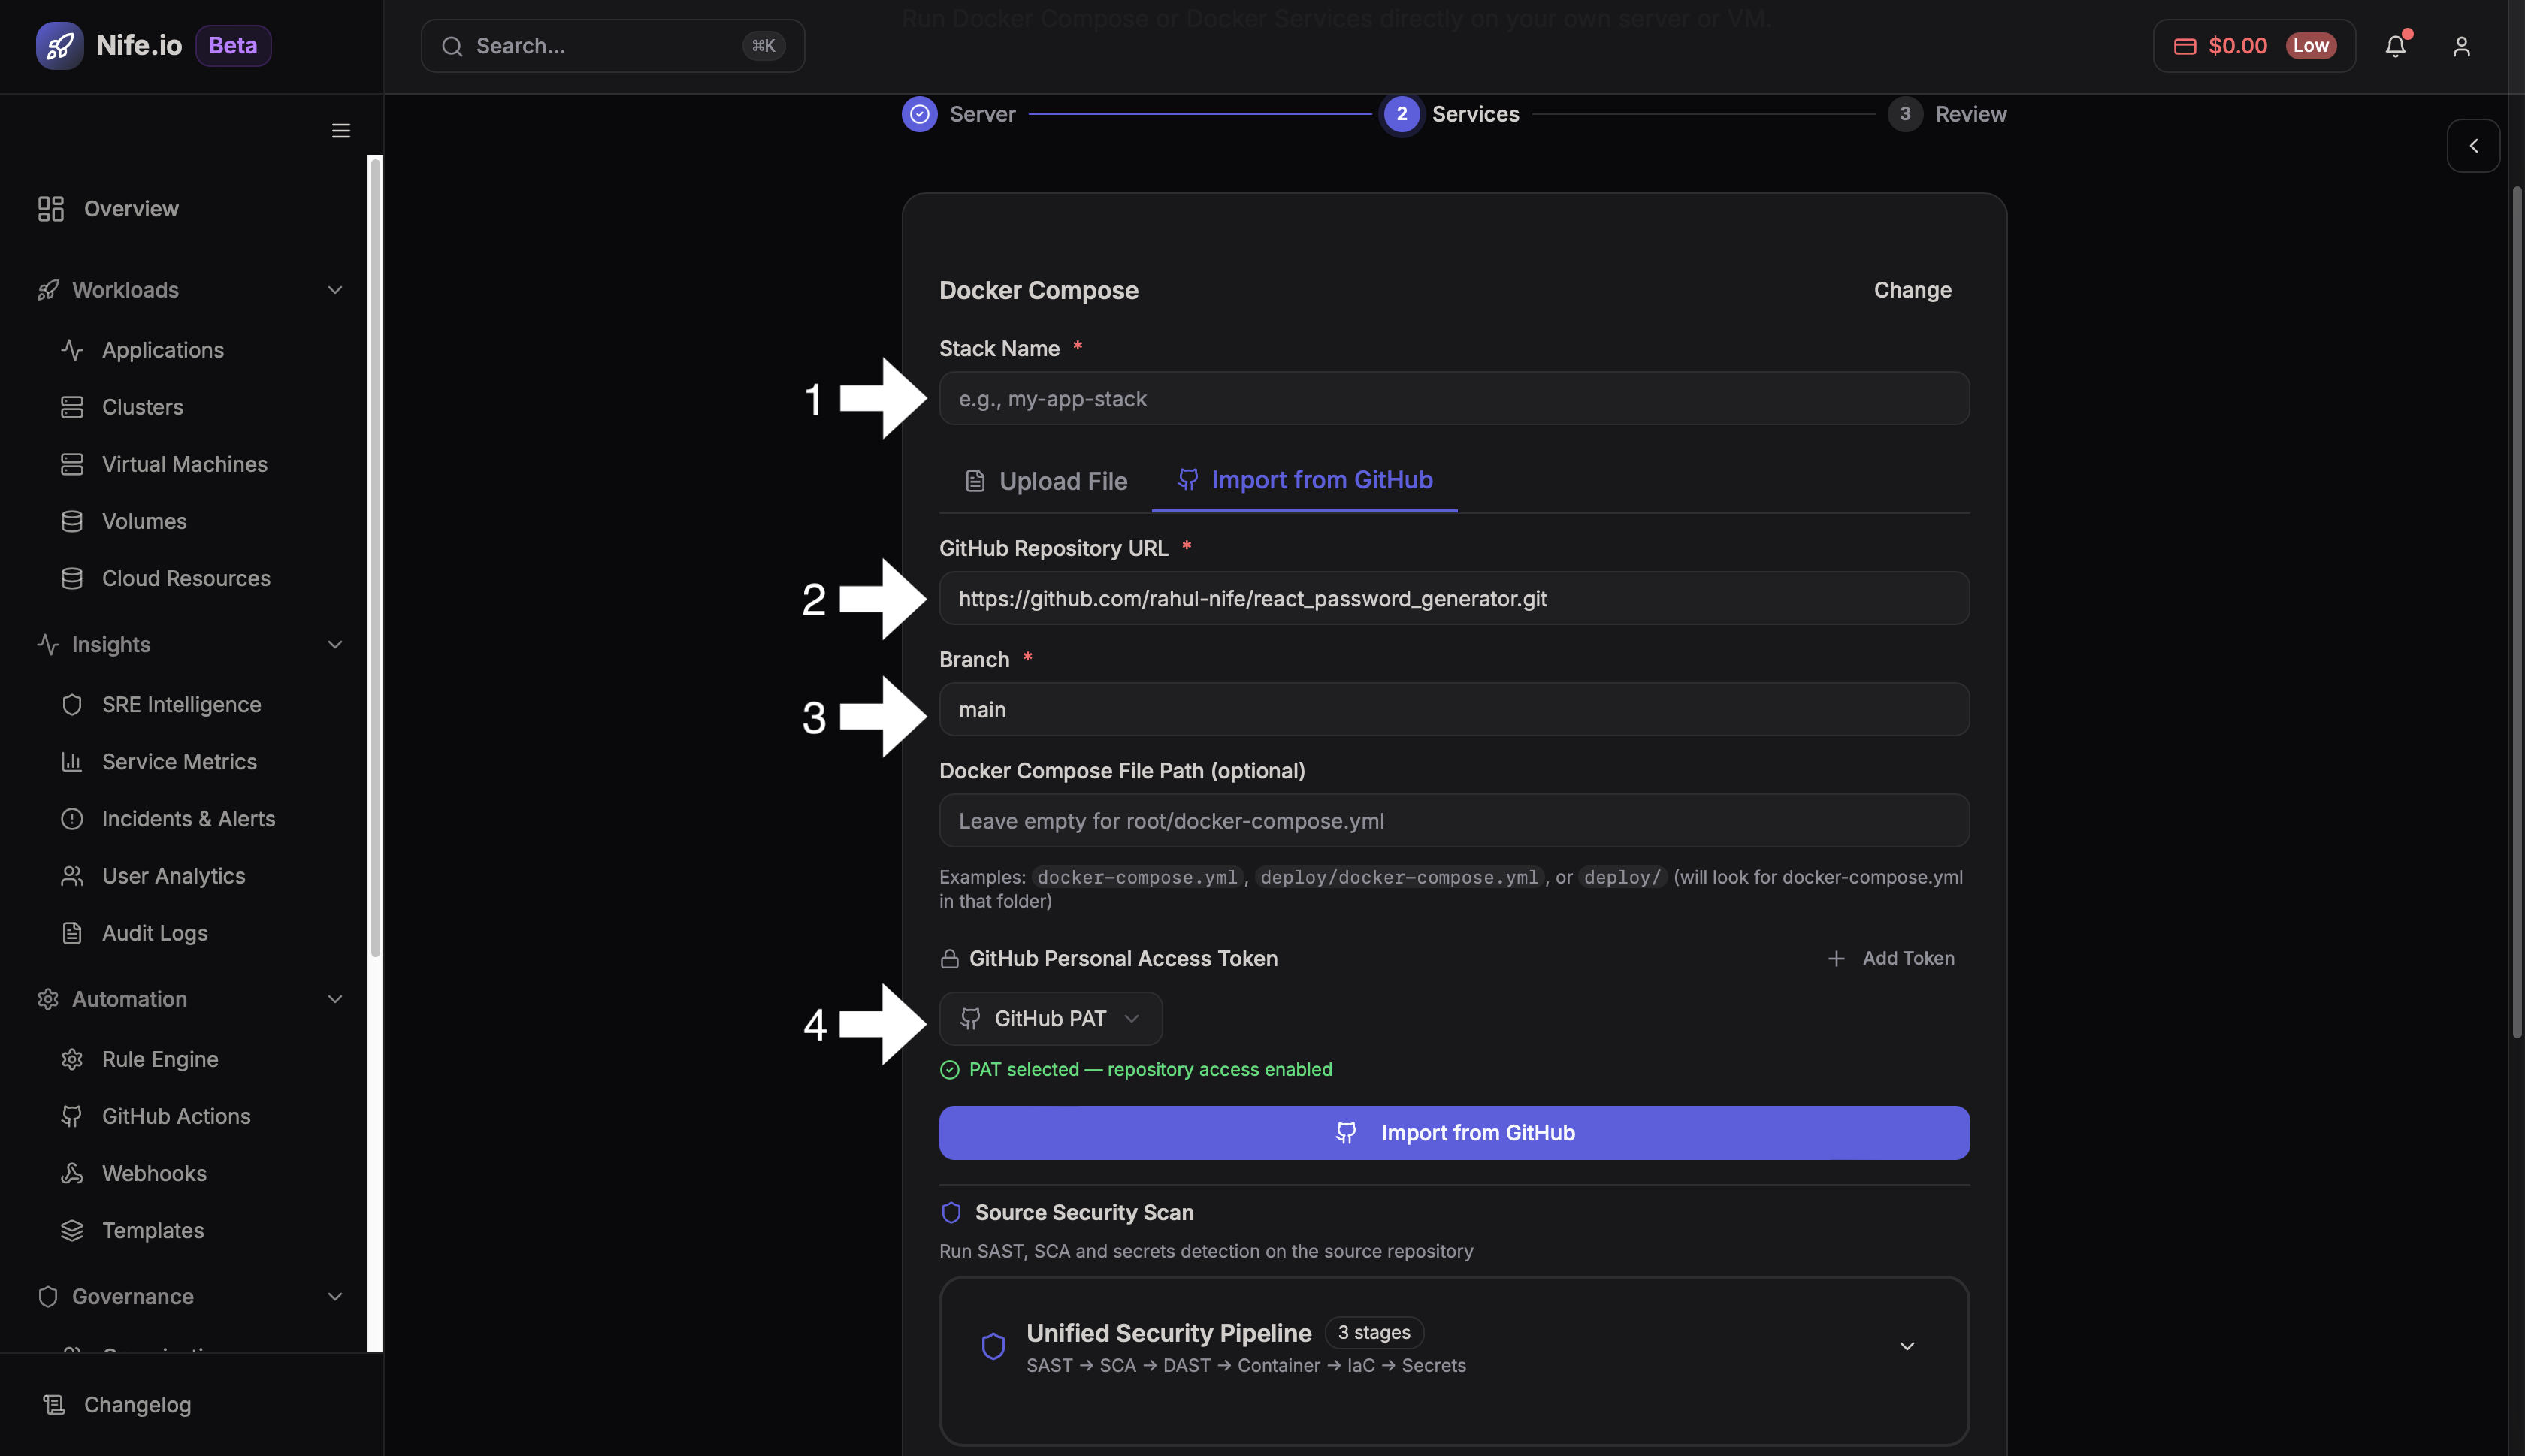Open notifications via the bell icon
The height and width of the screenshot is (1456, 2525).
coord(2396,46)
